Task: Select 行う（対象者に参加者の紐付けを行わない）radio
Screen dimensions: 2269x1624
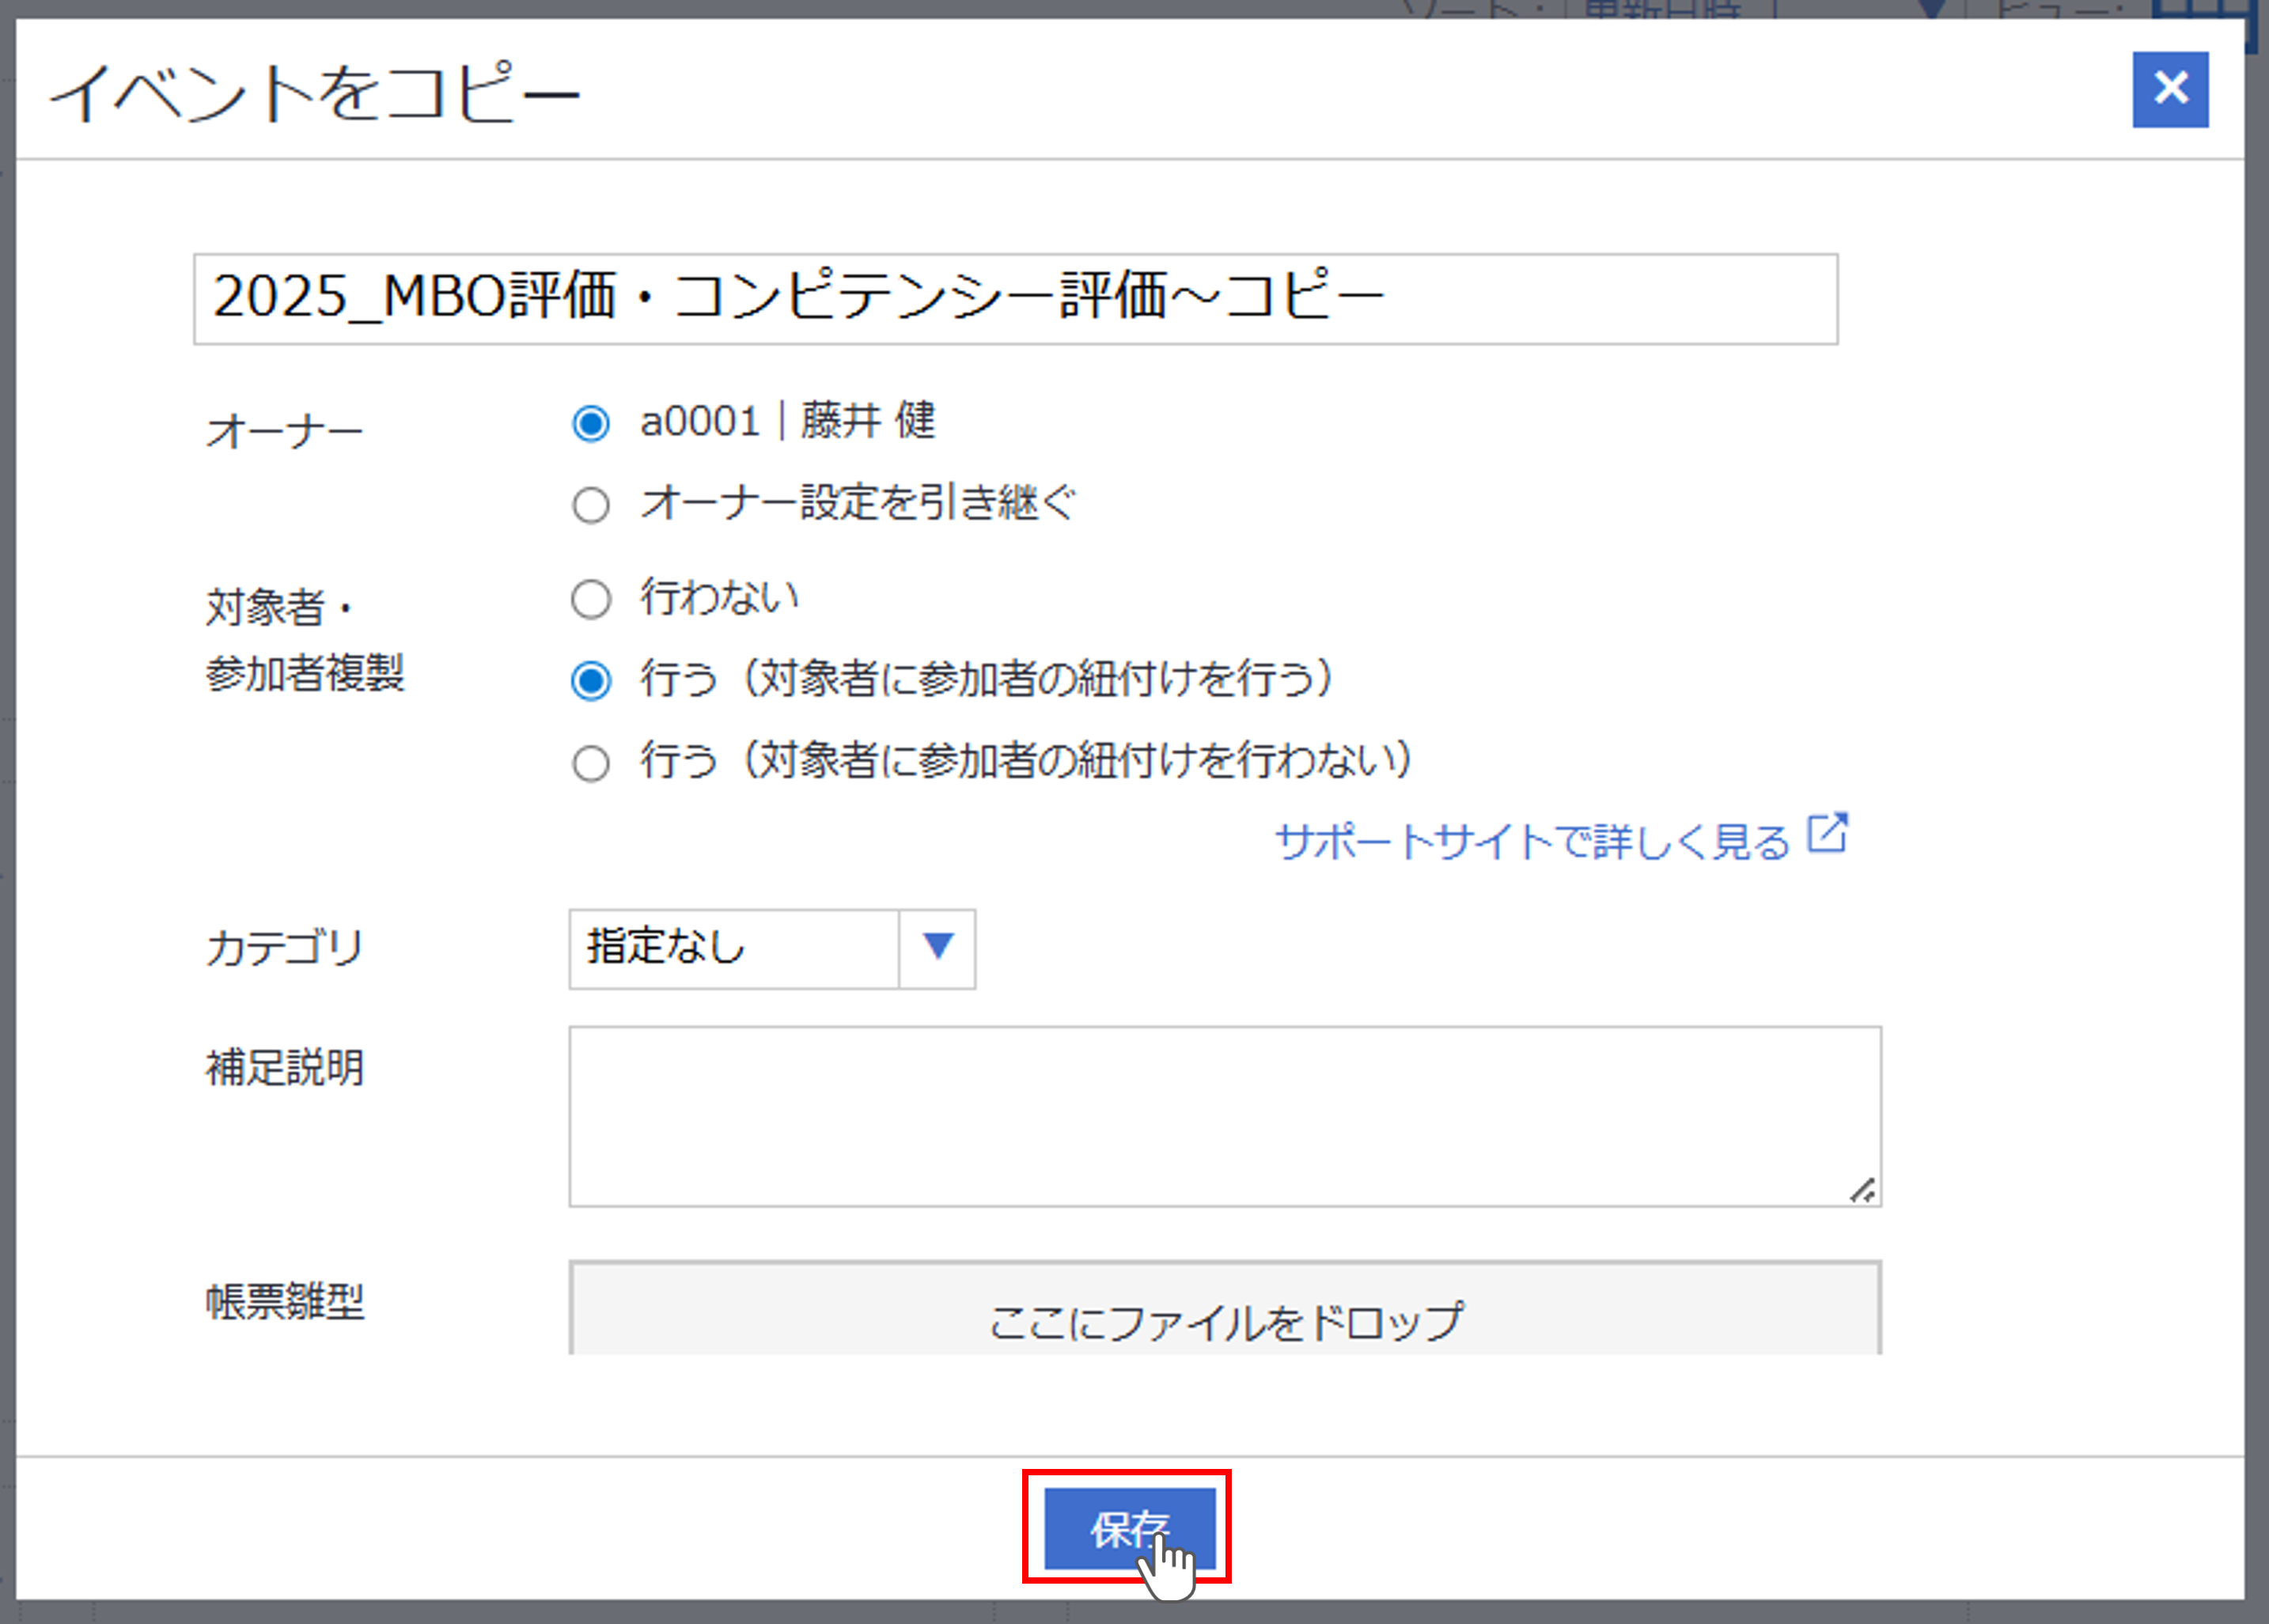Action: pyautogui.click(x=590, y=763)
